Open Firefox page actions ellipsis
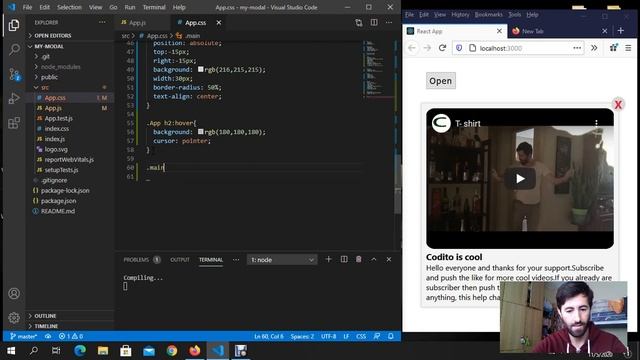This screenshot has width=640, height=360. pyautogui.click(x=577, y=48)
